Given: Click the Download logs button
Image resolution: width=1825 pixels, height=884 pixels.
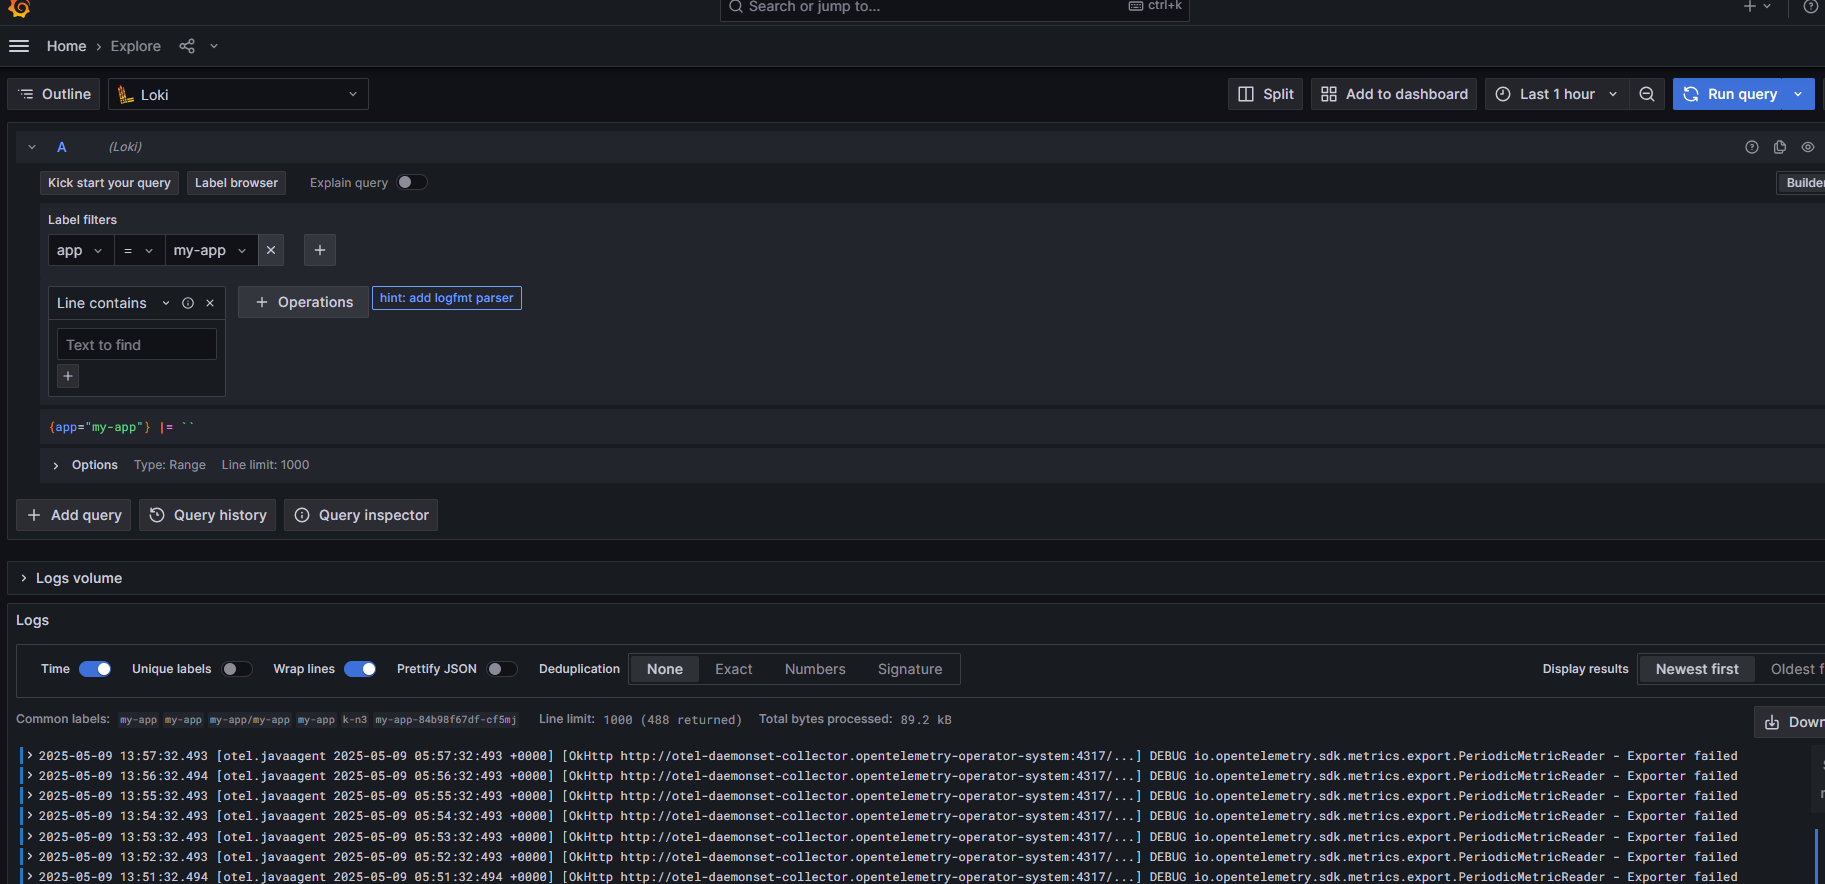Looking at the screenshot, I should point(1791,722).
